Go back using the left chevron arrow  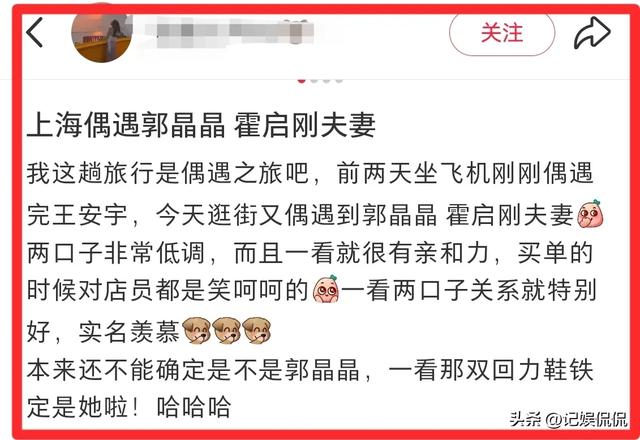34,32
